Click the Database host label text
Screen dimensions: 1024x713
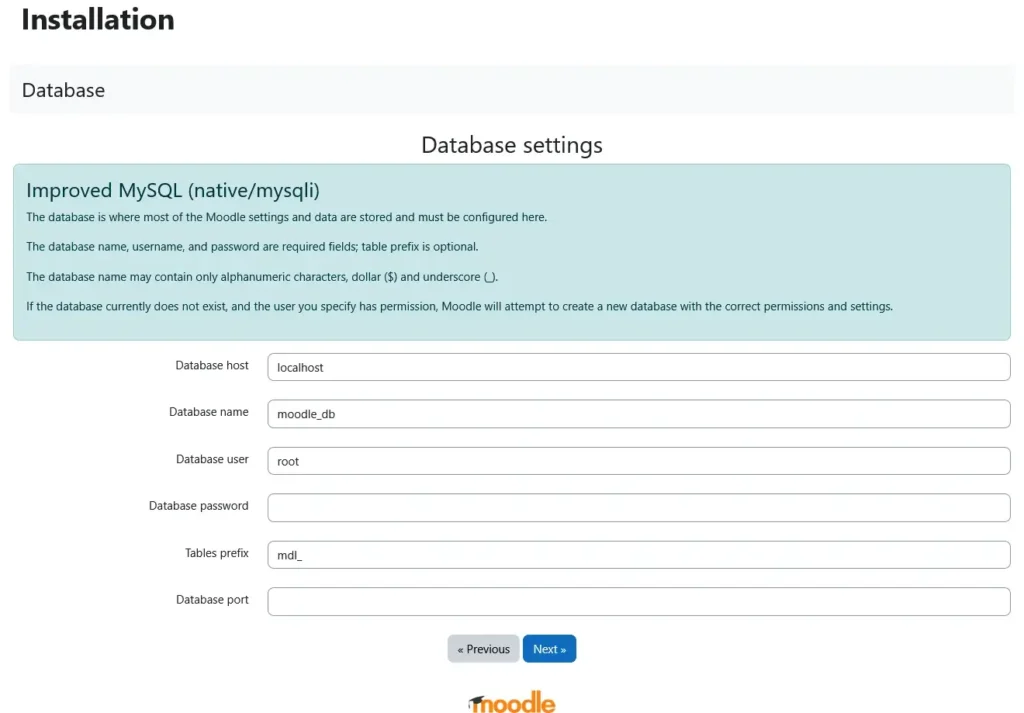pyautogui.click(x=211, y=365)
